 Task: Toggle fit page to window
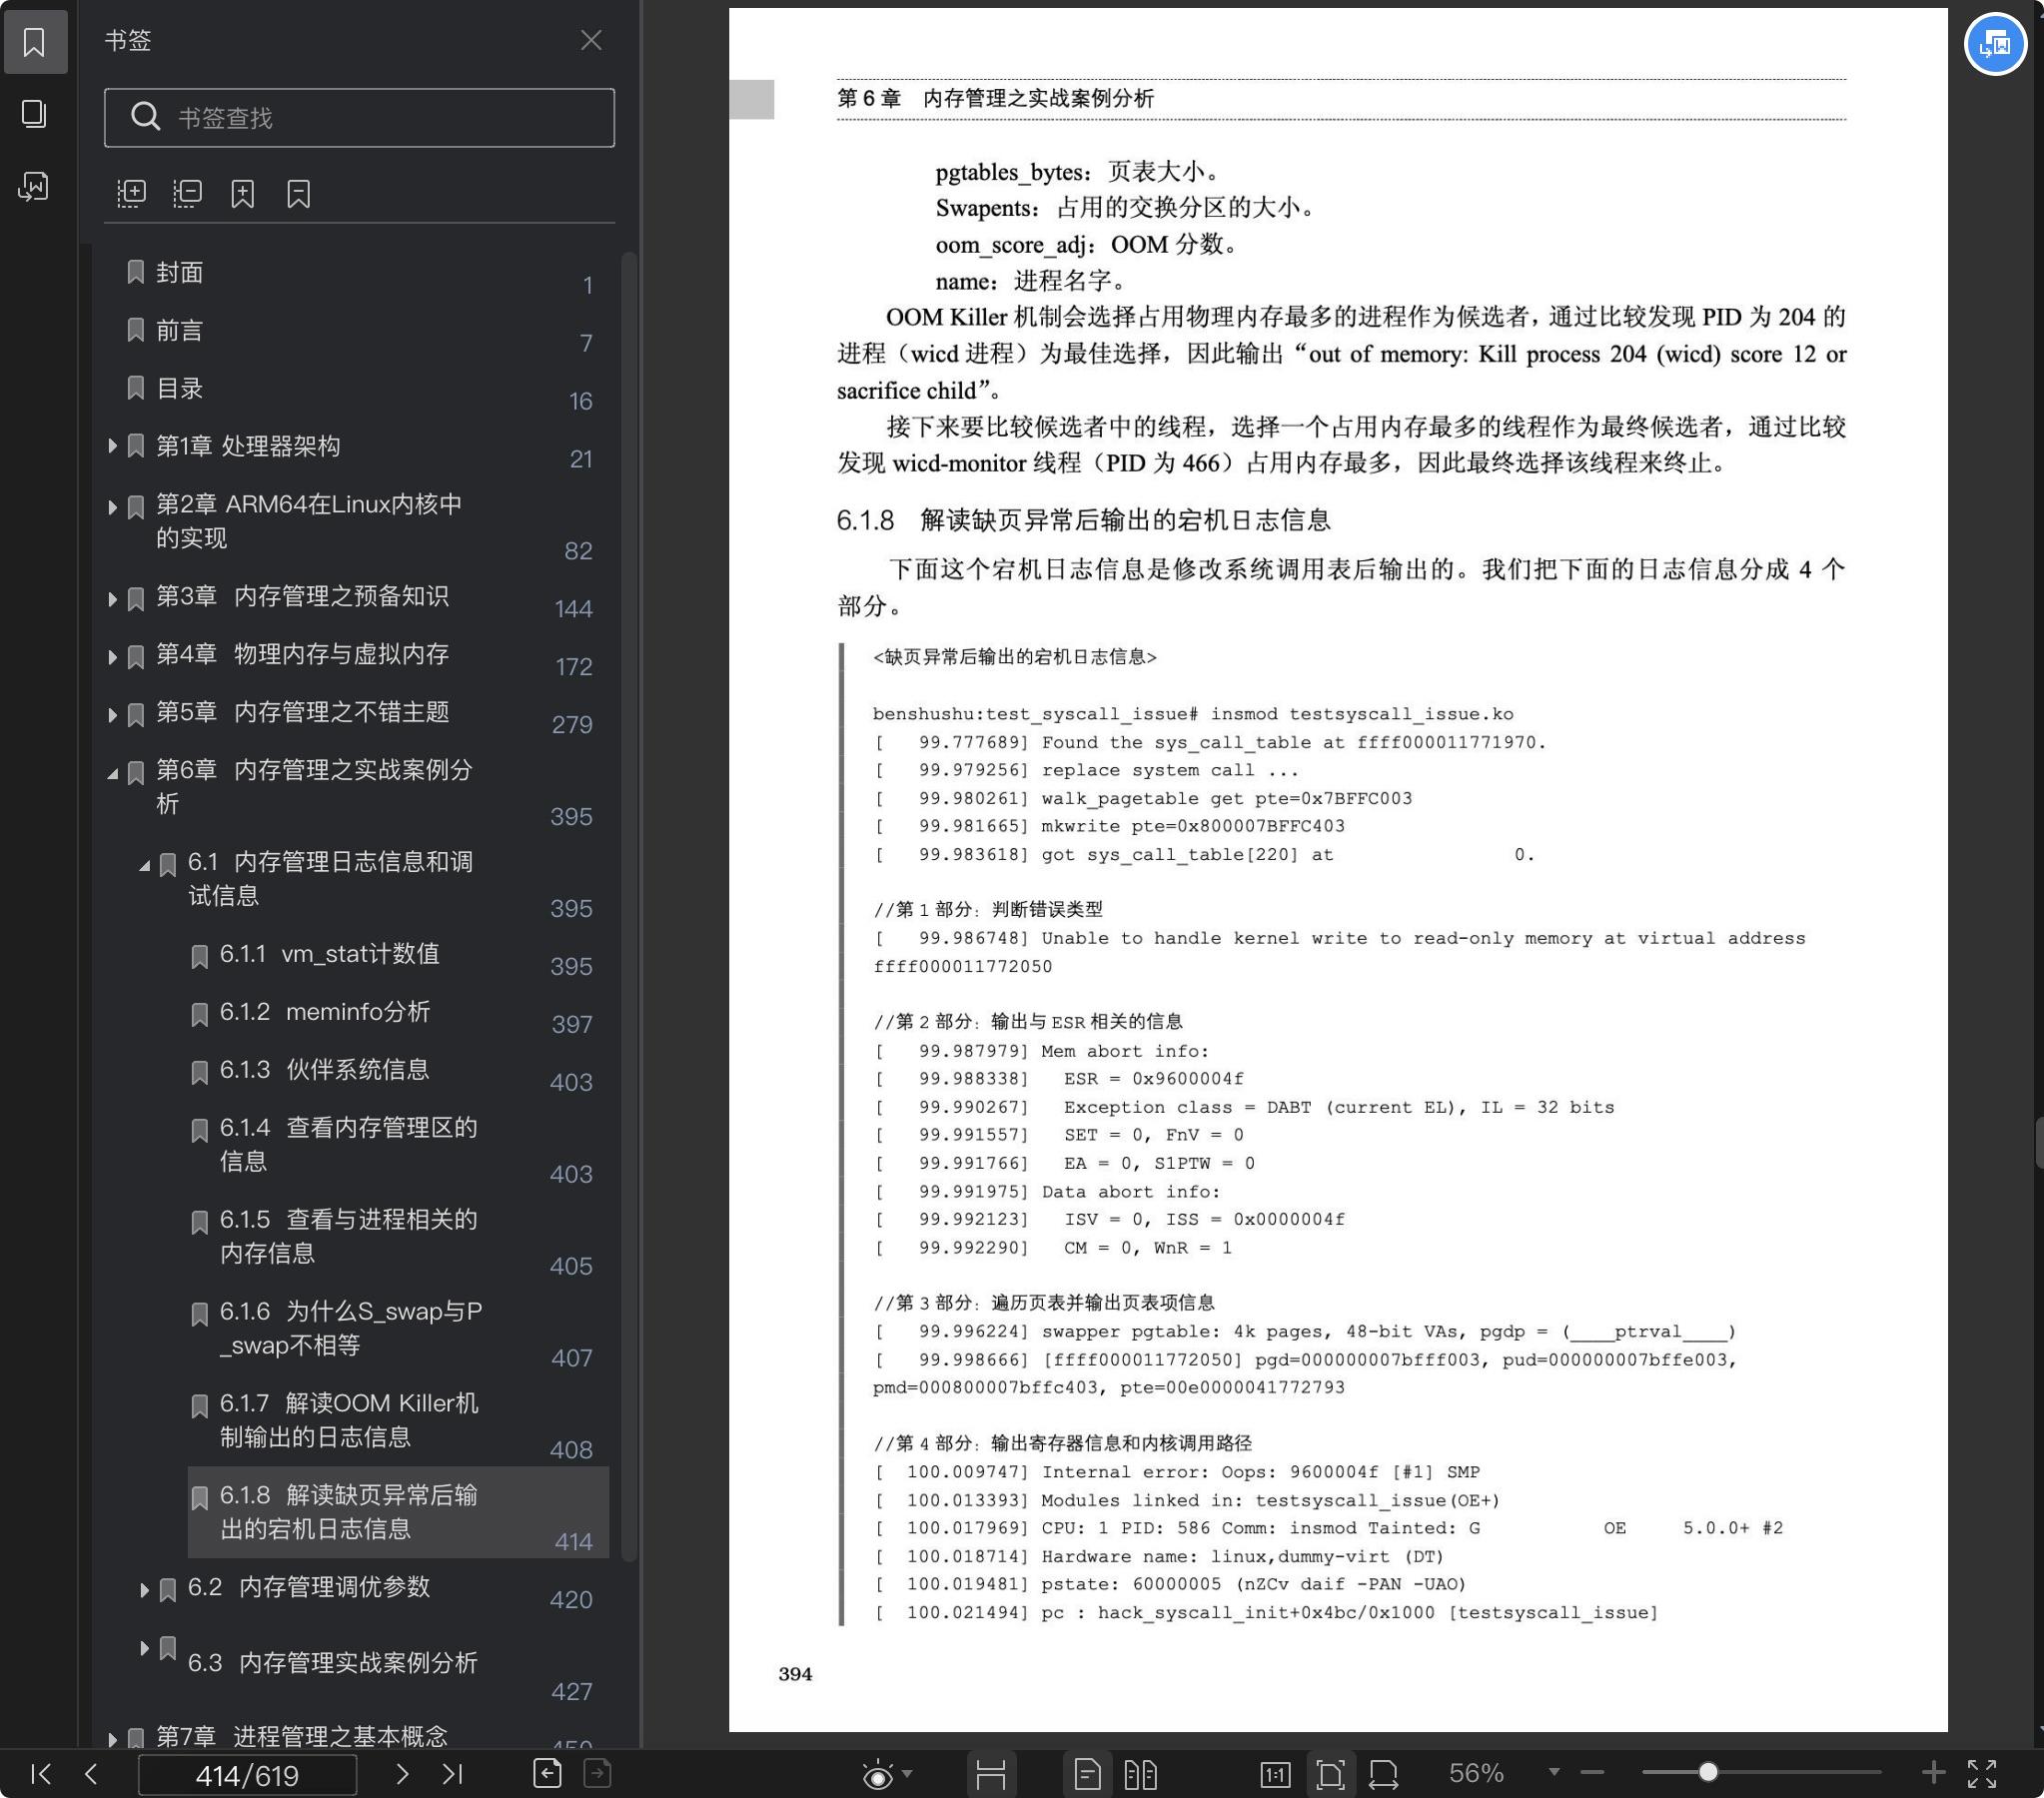coord(1330,1775)
